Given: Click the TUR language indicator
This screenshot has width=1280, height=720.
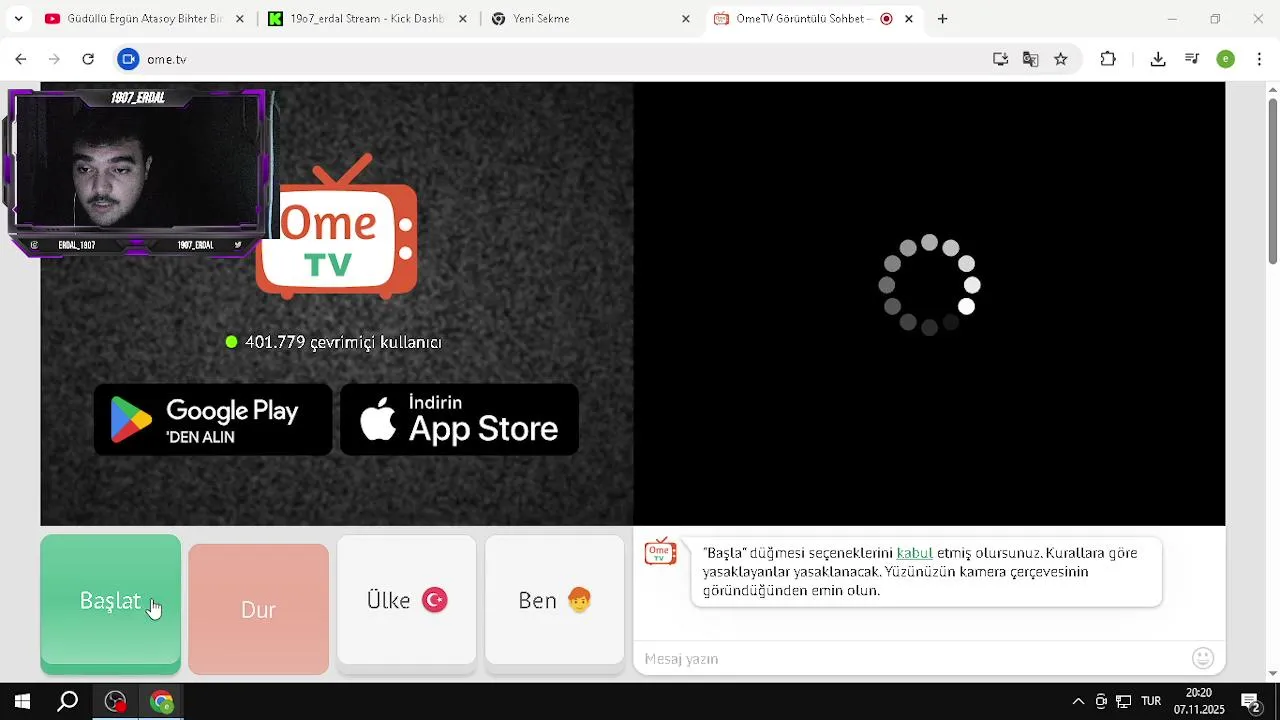Looking at the screenshot, I should [1151, 702].
